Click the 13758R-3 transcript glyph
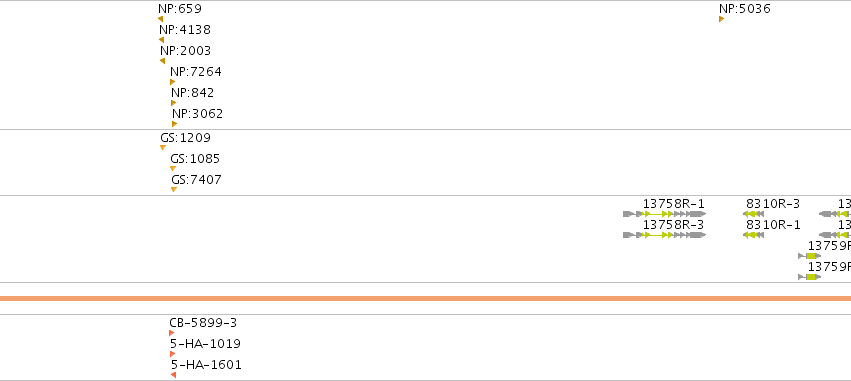Screen dimensions: 851x381 (664, 235)
